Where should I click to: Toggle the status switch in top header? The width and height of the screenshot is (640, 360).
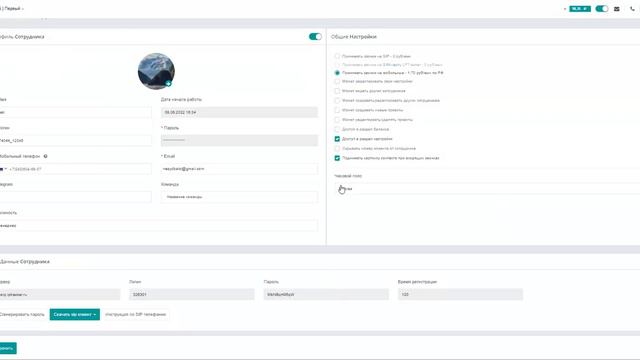(x=602, y=9)
